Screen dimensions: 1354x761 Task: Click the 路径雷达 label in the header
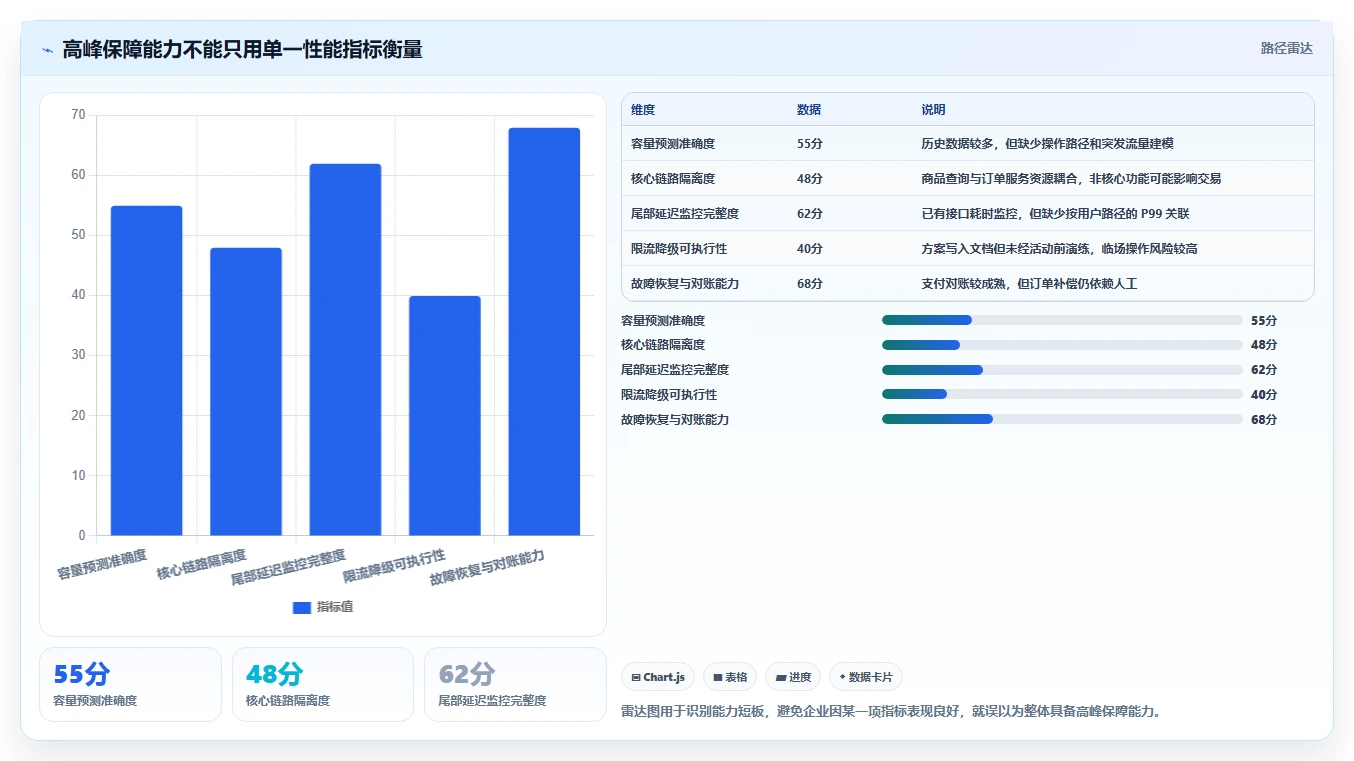tap(1286, 48)
